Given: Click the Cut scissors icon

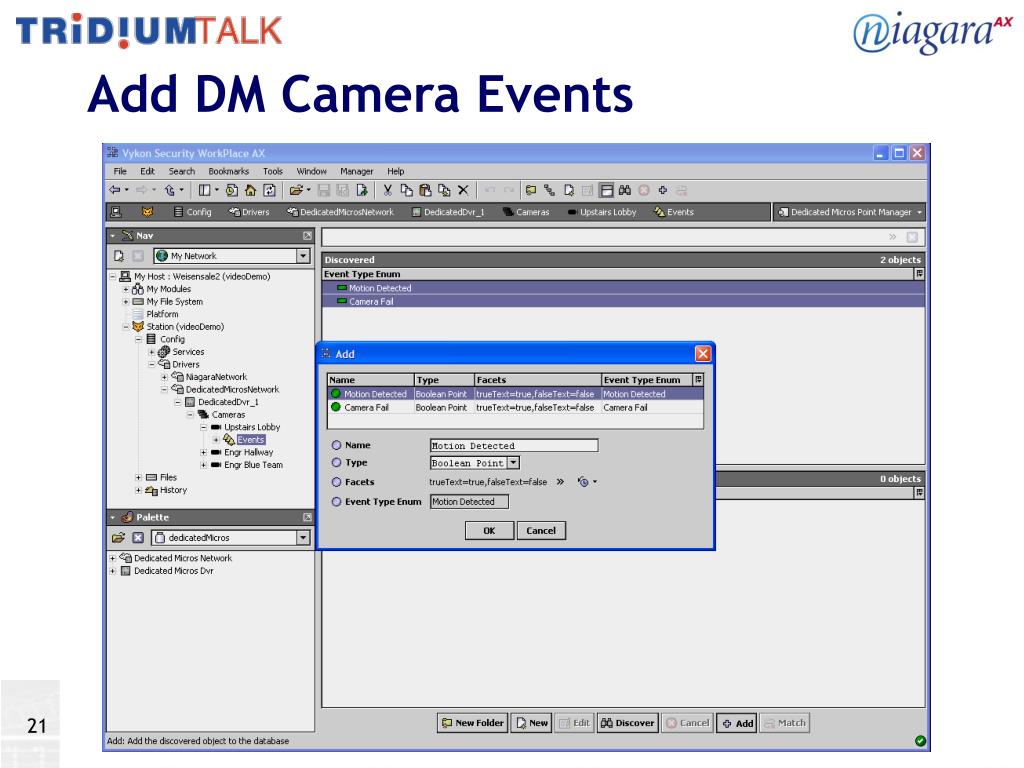Looking at the screenshot, I should point(387,190).
